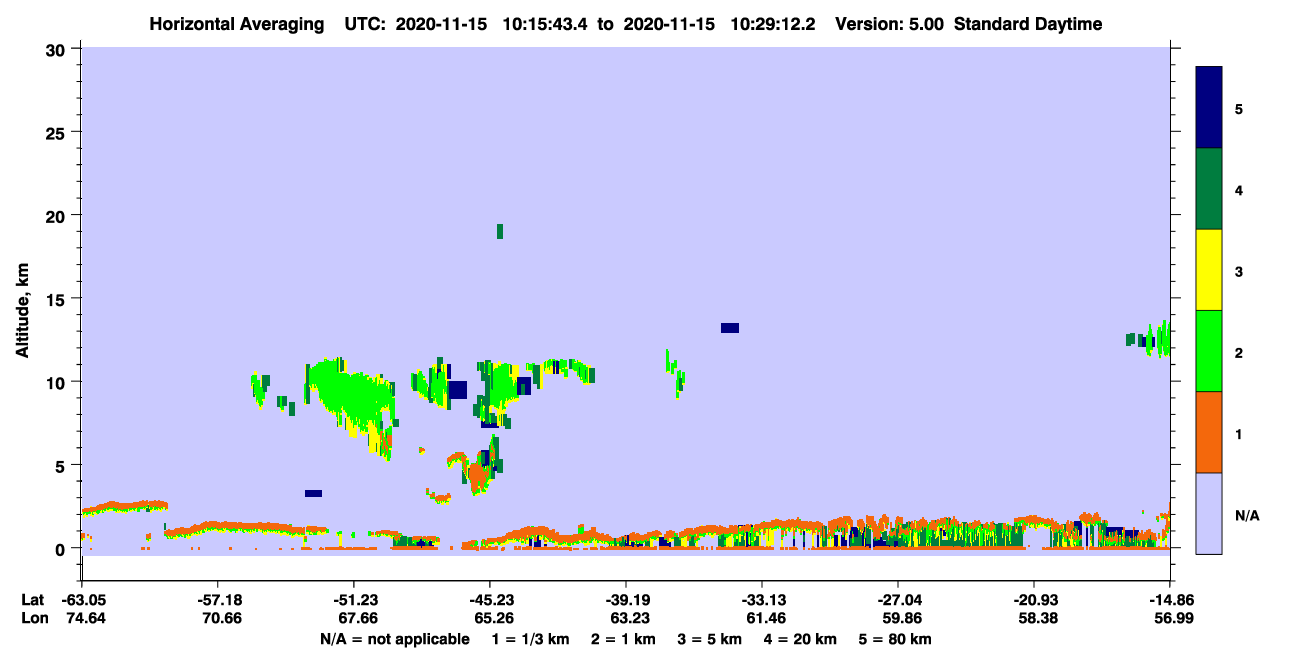Click the 20 tick label on altitude axis
The height and width of the screenshot is (667, 1300).
tap(56, 215)
